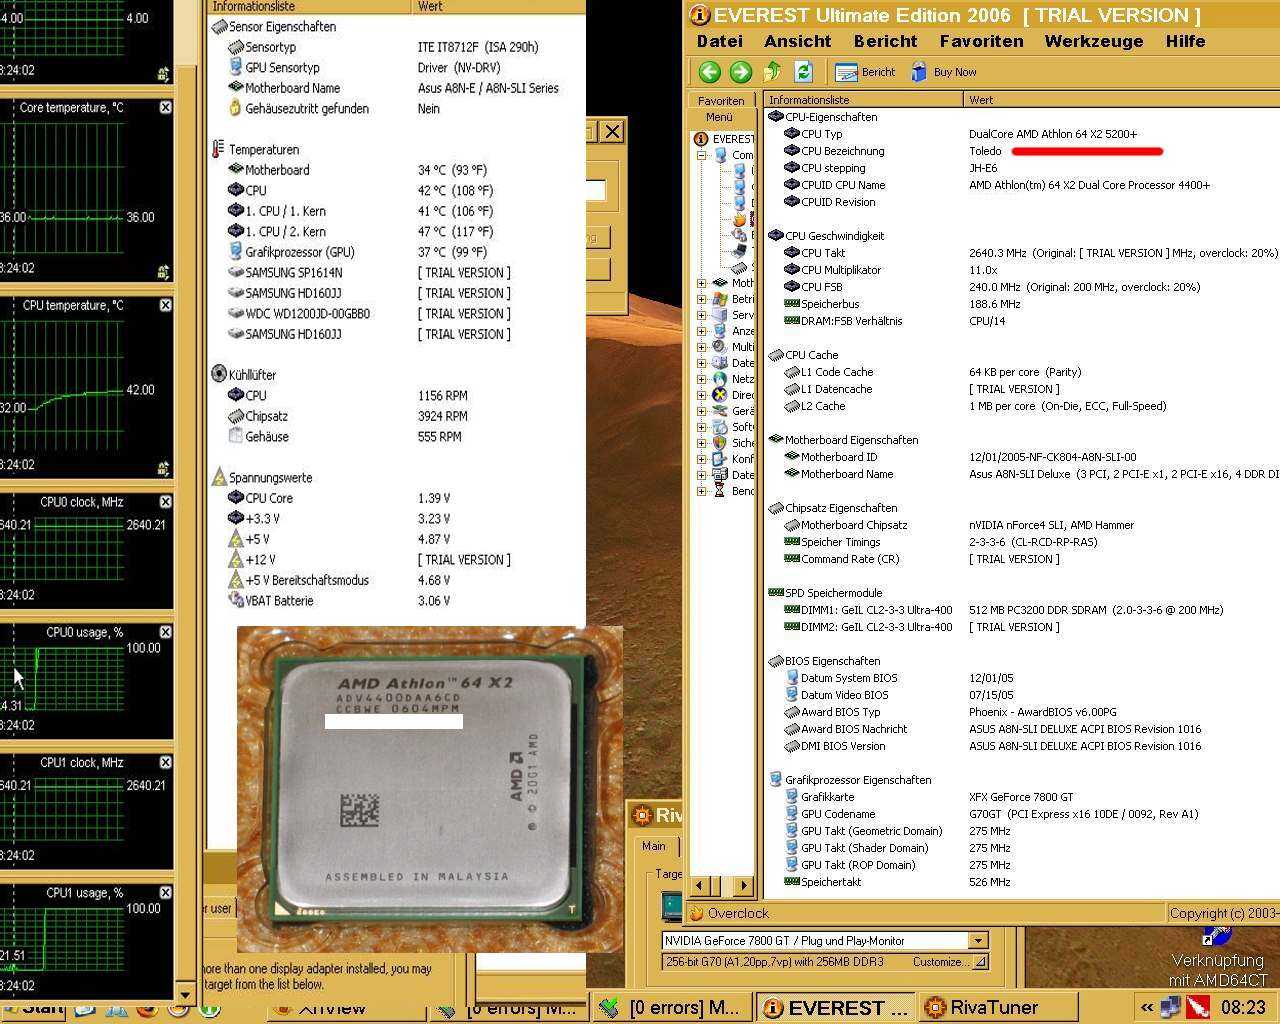1280x1024 pixels.
Task: Open the Favoriten menu
Action: pyautogui.click(x=981, y=41)
